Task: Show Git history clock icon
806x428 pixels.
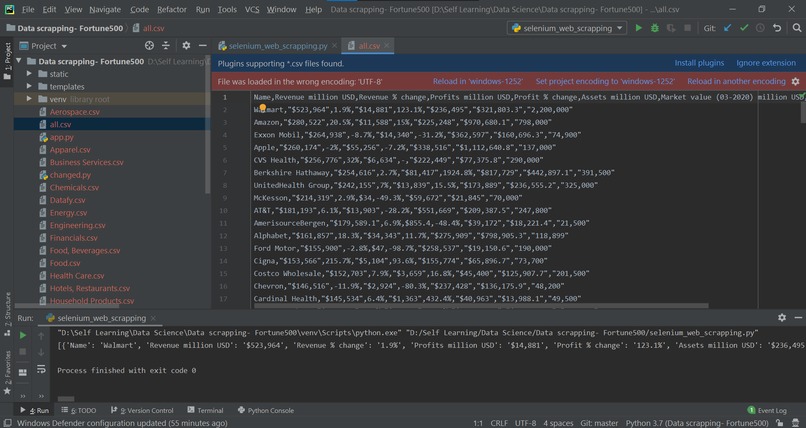Action: 760,28
